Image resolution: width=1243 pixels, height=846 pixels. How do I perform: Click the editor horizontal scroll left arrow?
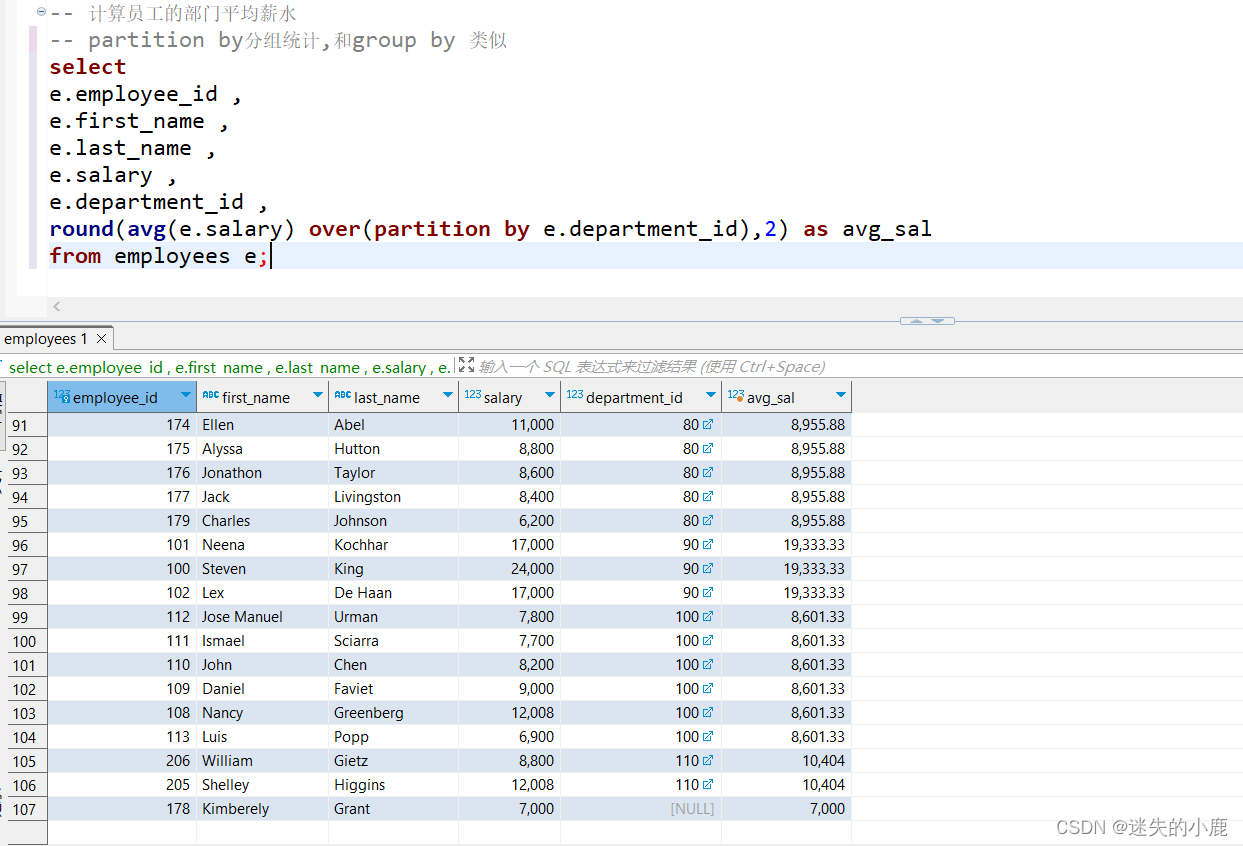[x=57, y=307]
